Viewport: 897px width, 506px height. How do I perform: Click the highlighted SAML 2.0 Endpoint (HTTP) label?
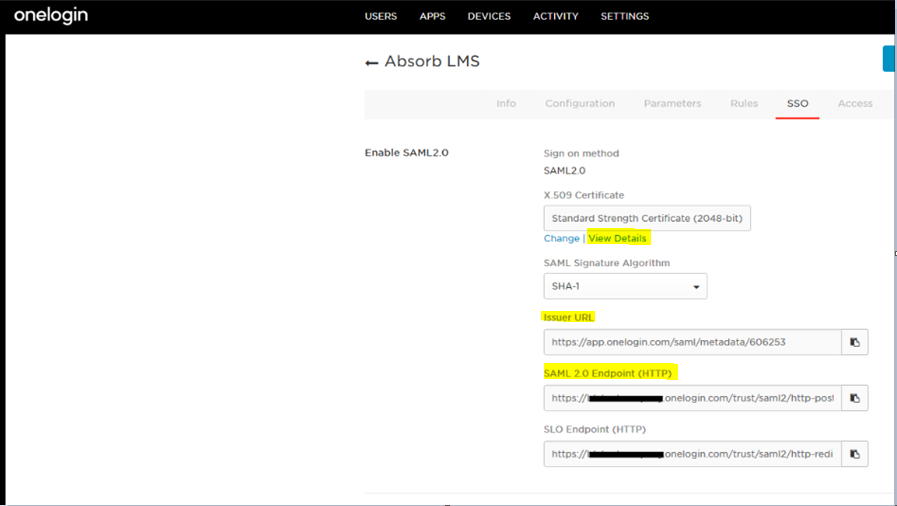click(x=608, y=373)
